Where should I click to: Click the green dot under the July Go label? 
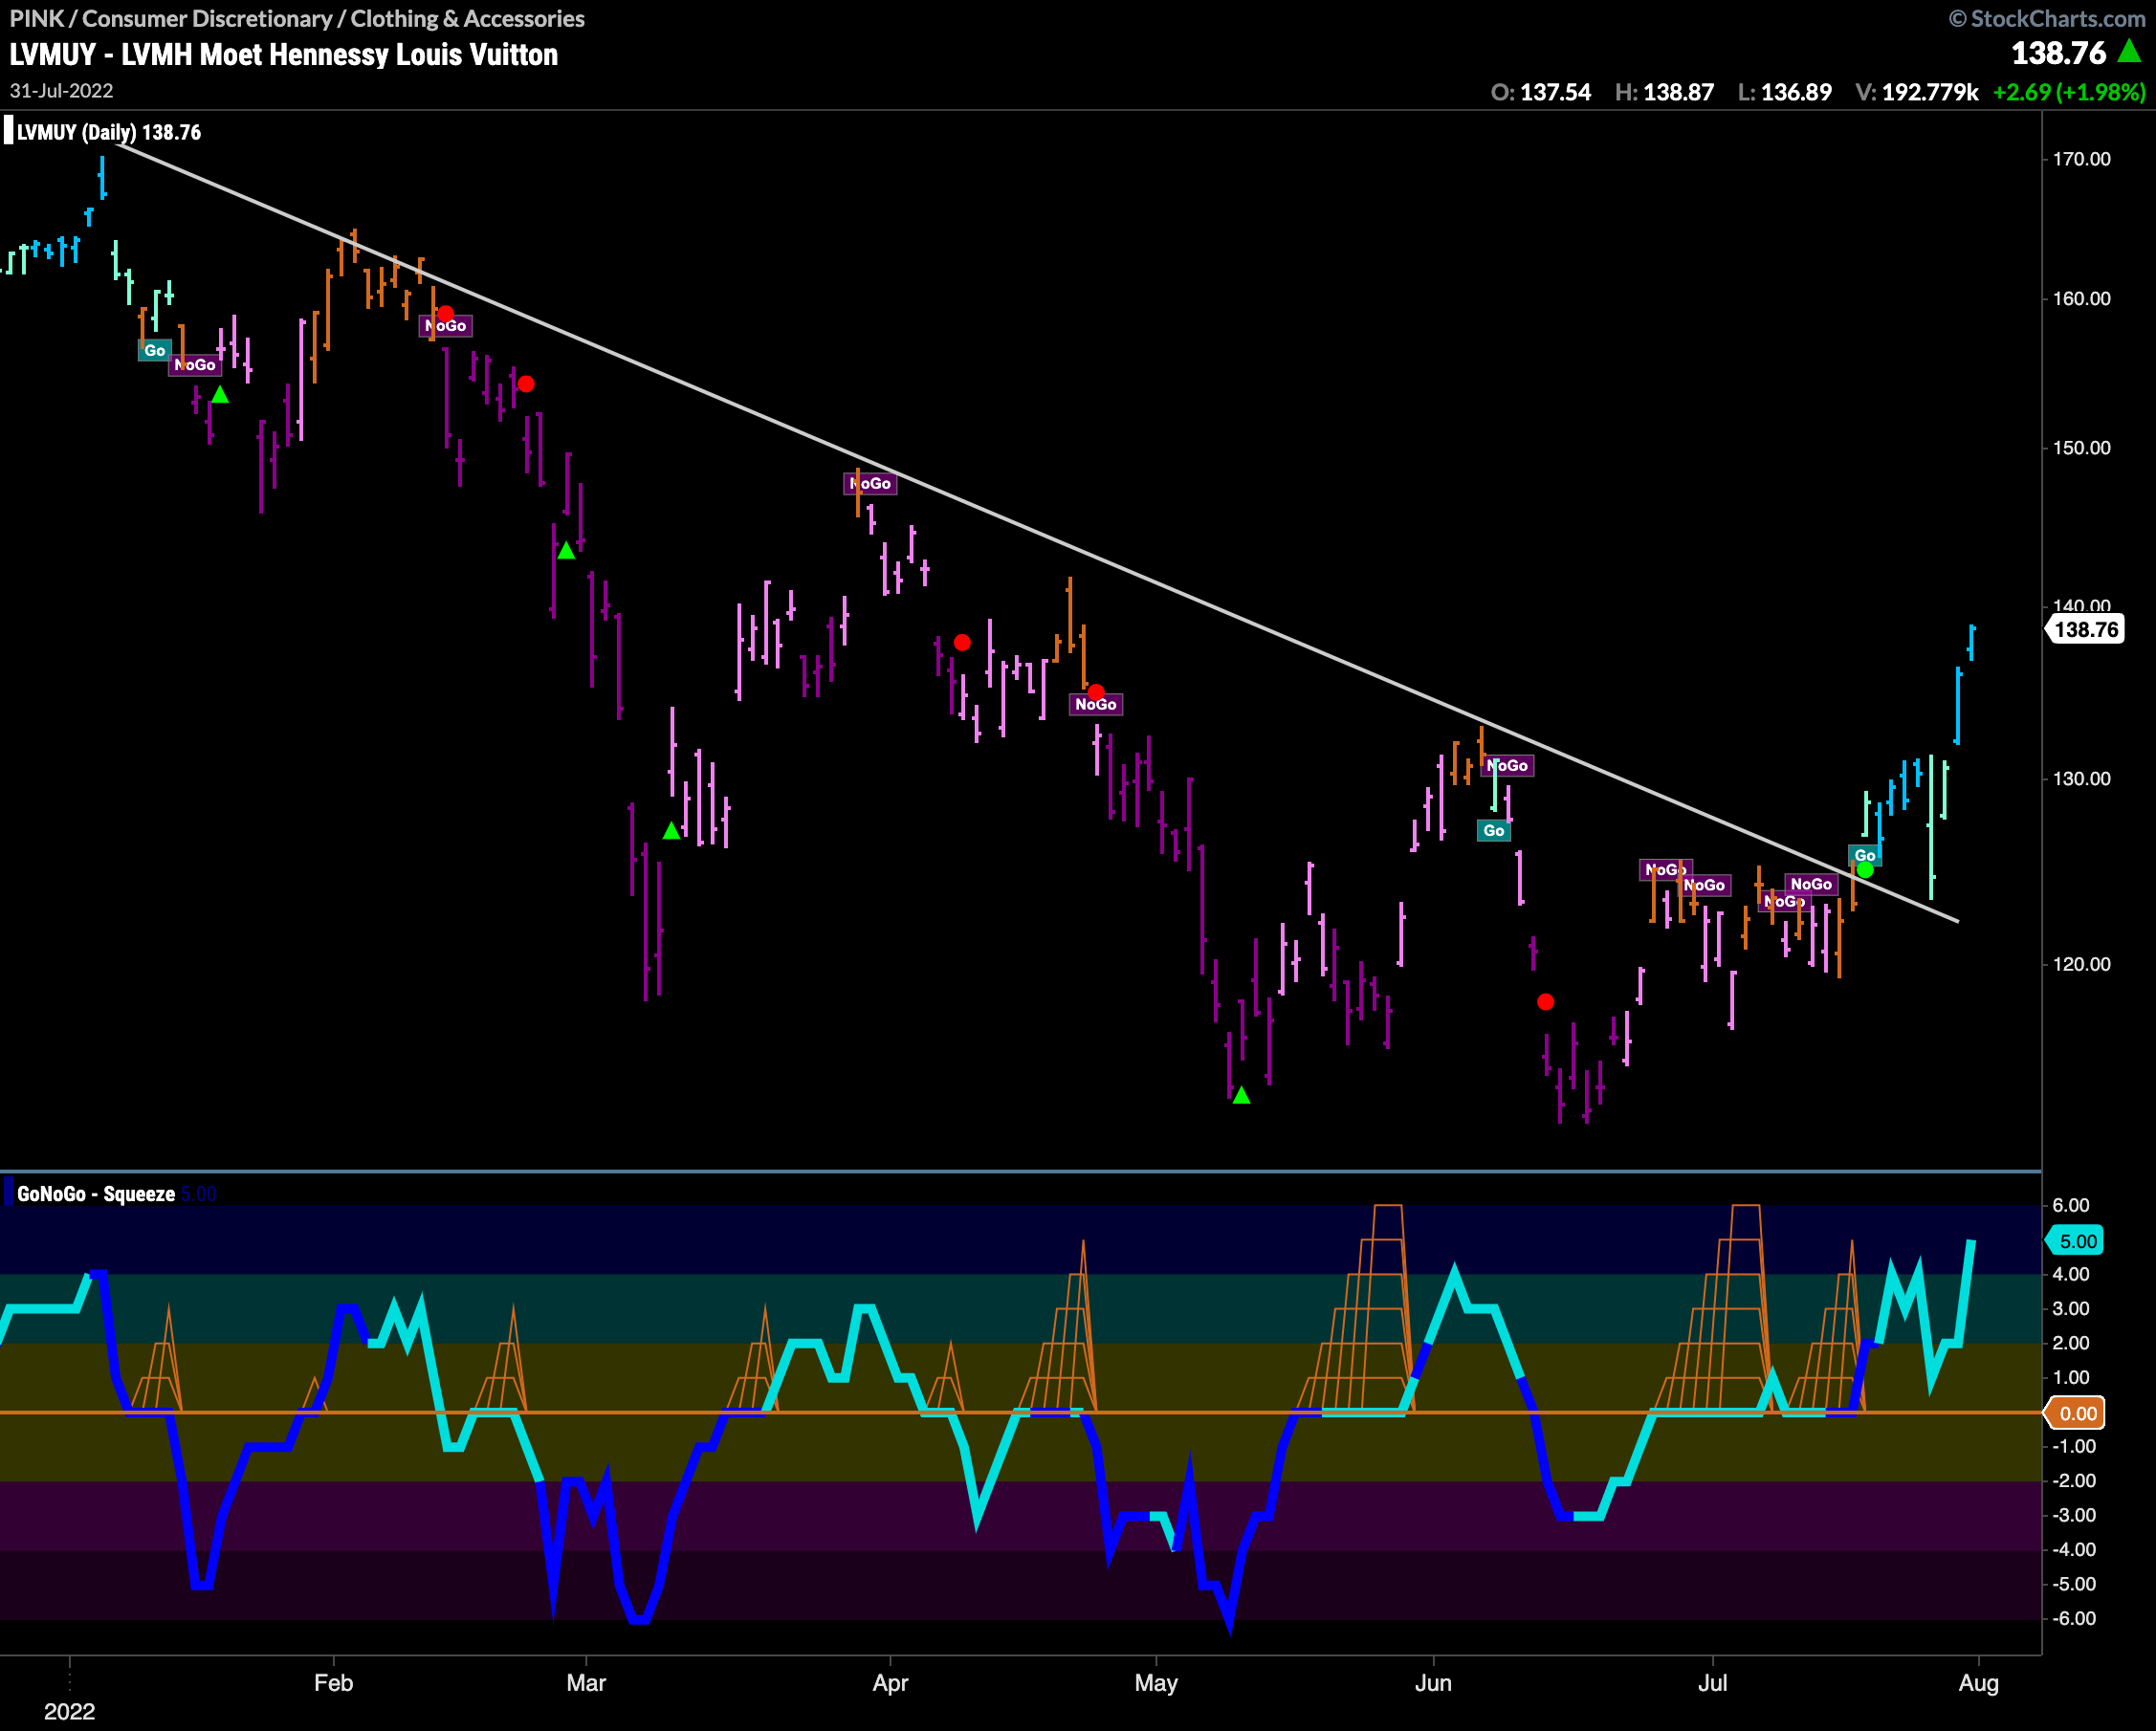pyautogui.click(x=1865, y=870)
